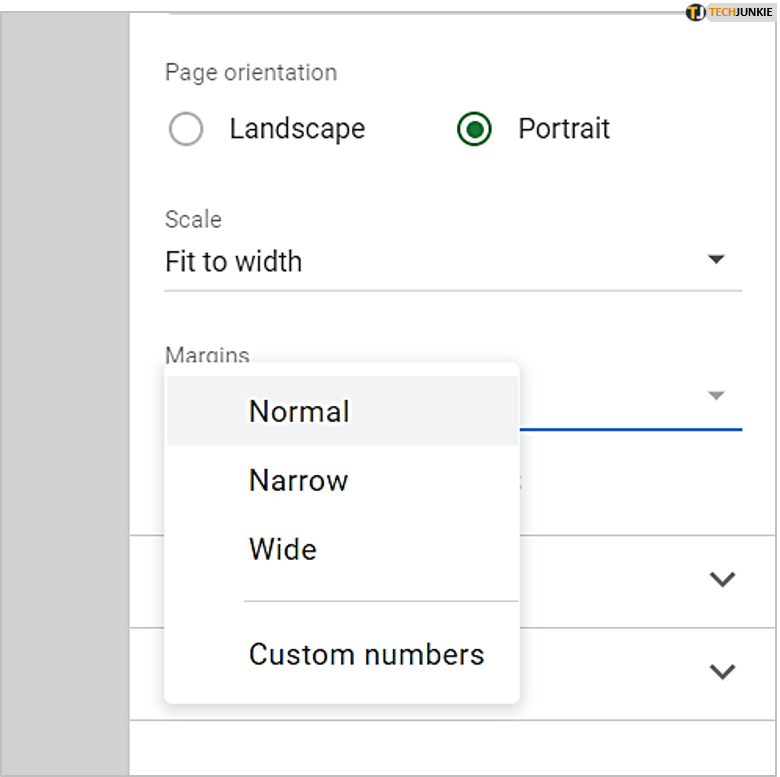This screenshot has height=777, width=780.
Task: Expand the first collapsed section chevron
Action: point(721,580)
